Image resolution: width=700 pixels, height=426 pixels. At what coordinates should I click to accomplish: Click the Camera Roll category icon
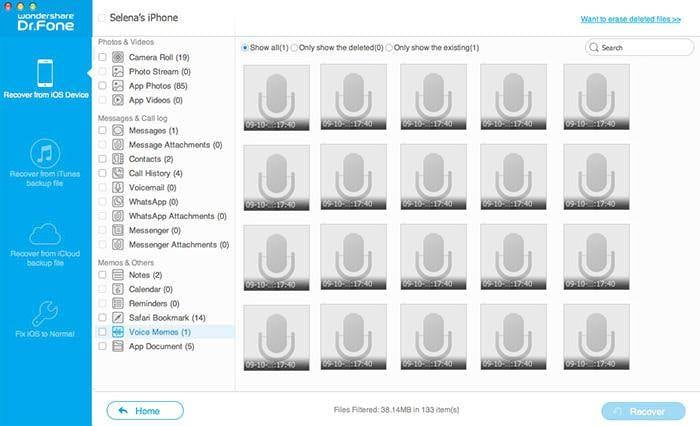click(118, 57)
